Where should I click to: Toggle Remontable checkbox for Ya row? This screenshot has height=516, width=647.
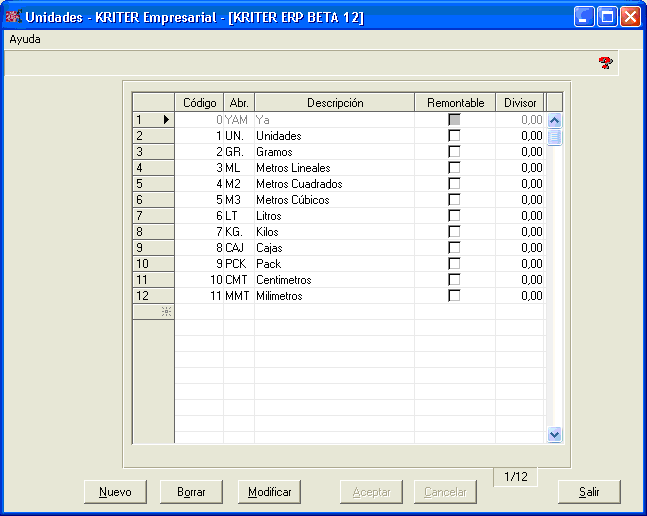click(x=454, y=120)
